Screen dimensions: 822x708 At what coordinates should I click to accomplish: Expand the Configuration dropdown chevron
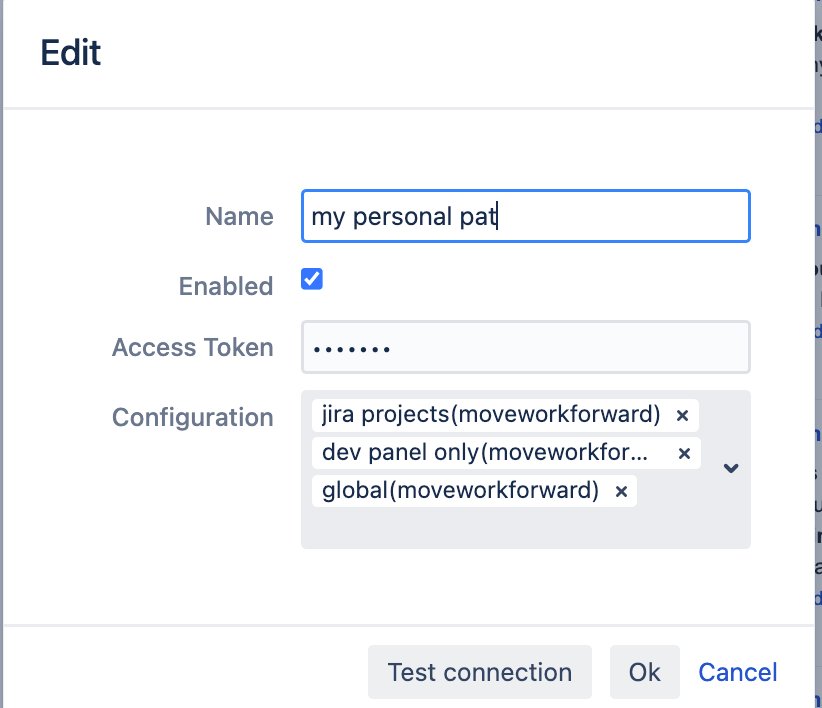pos(731,468)
